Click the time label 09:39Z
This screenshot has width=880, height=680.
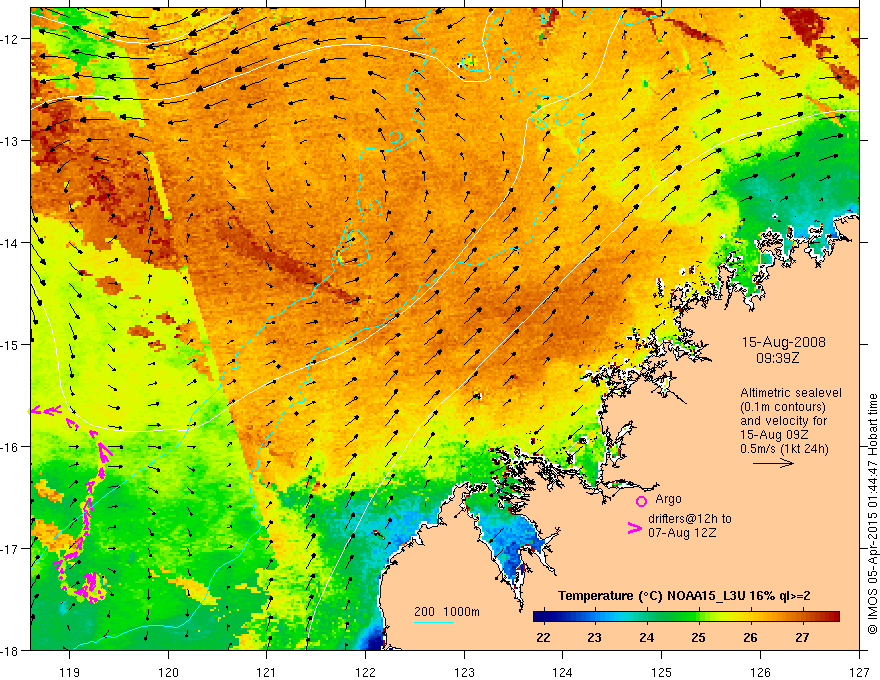point(777,357)
